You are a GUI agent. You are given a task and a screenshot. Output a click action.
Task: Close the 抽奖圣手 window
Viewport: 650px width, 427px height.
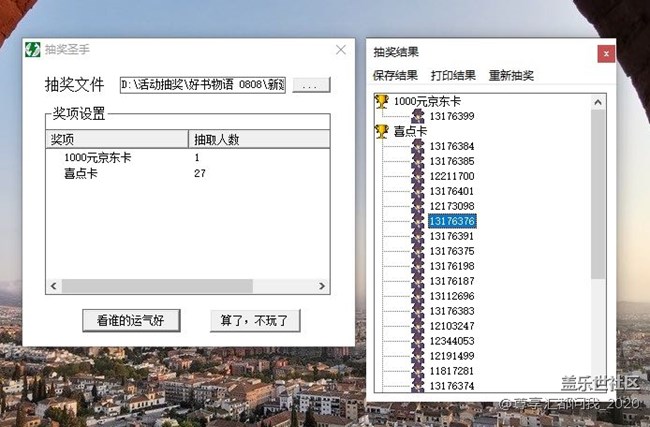click(341, 50)
